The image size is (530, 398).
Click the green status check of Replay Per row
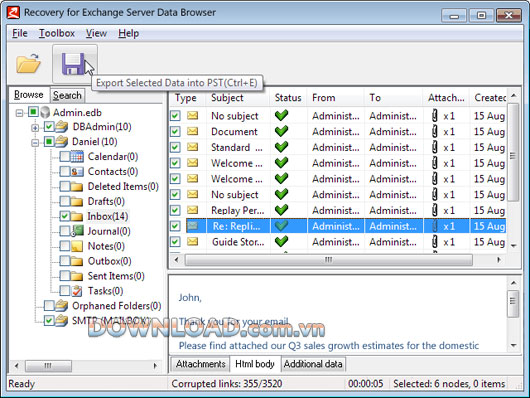tap(281, 210)
